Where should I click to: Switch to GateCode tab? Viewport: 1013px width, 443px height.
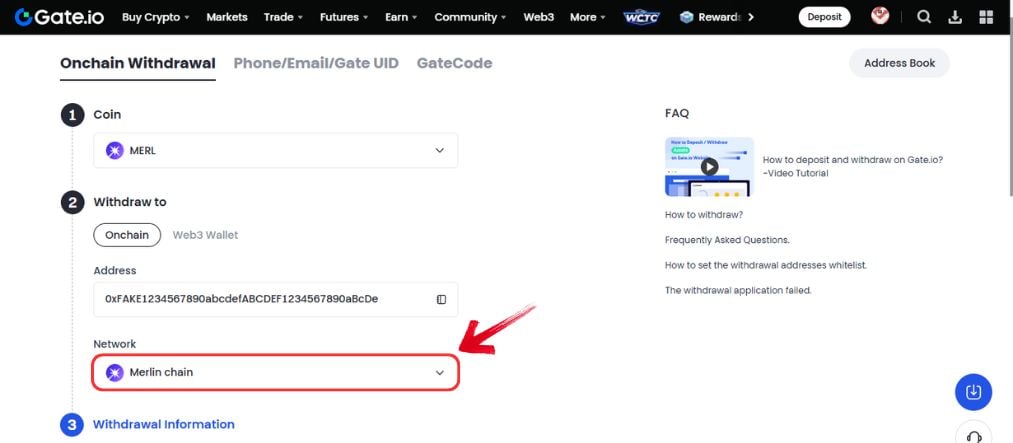[454, 63]
